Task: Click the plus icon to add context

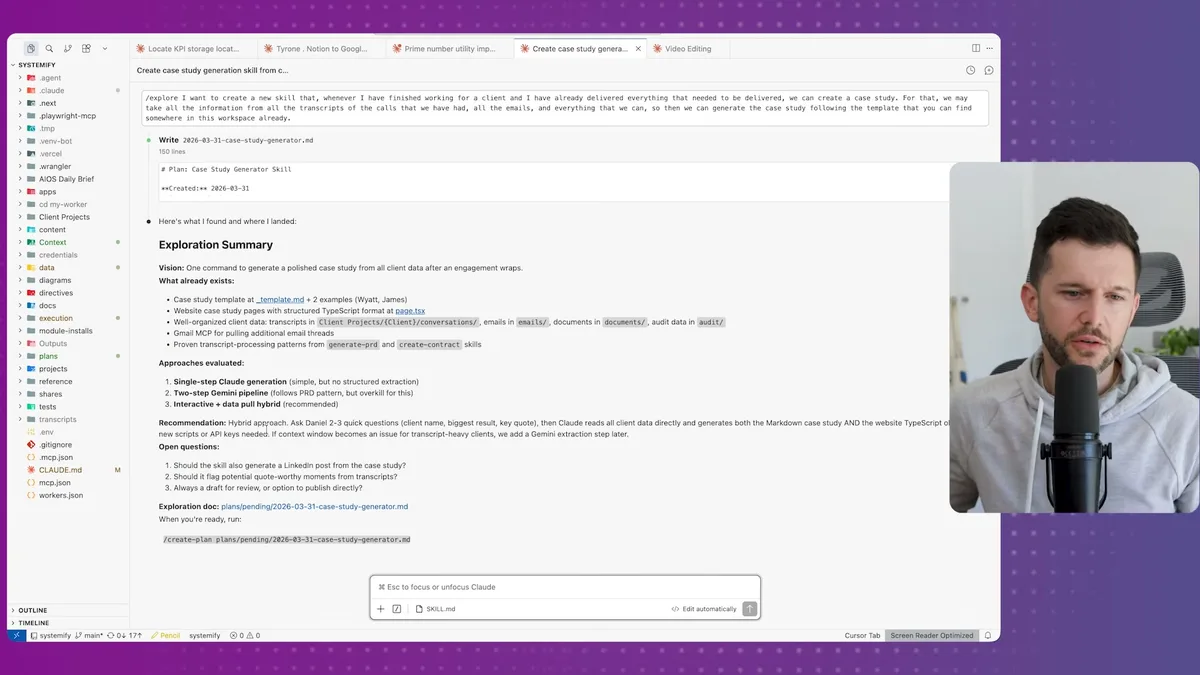Action: (x=381, y=609)
